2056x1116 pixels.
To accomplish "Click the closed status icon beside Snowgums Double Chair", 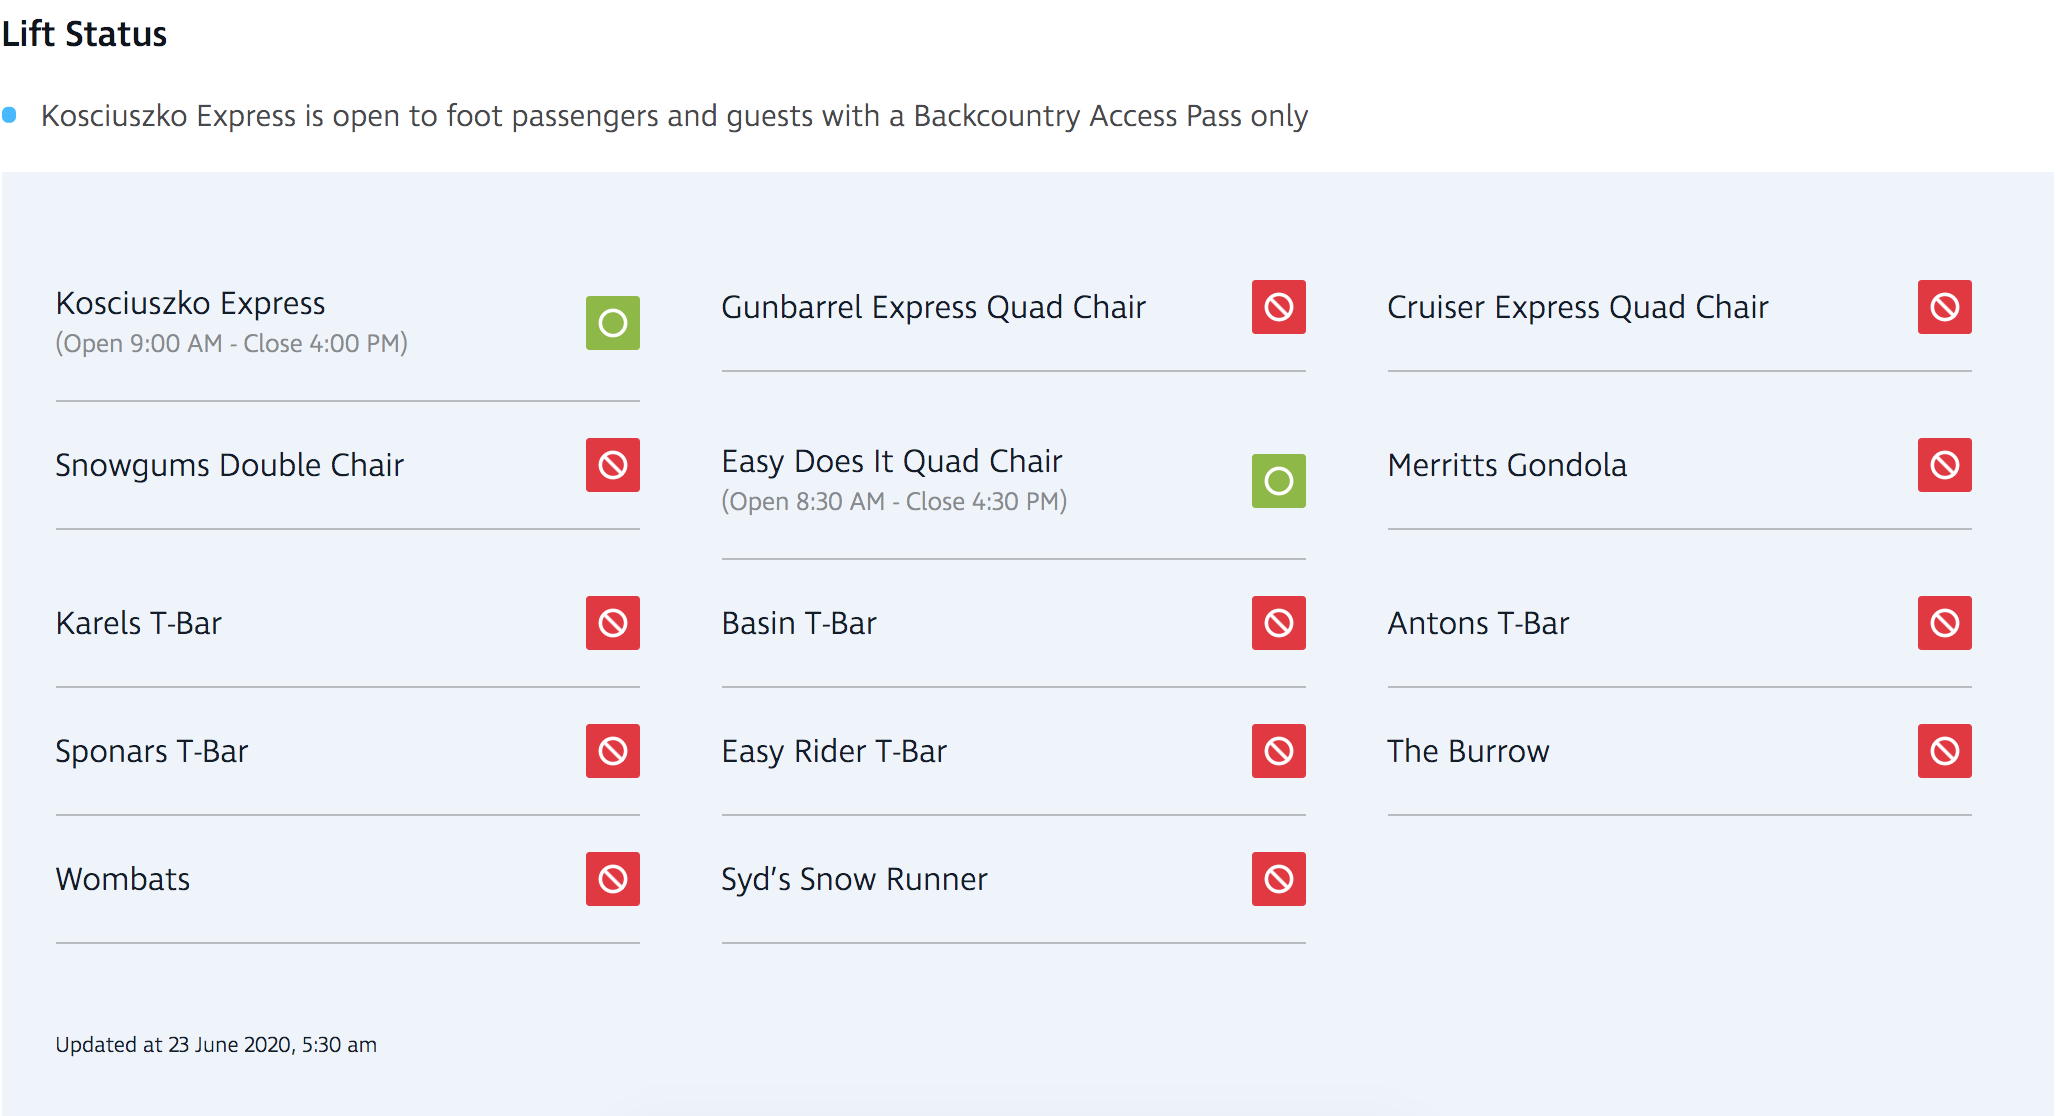I will 612,465.
